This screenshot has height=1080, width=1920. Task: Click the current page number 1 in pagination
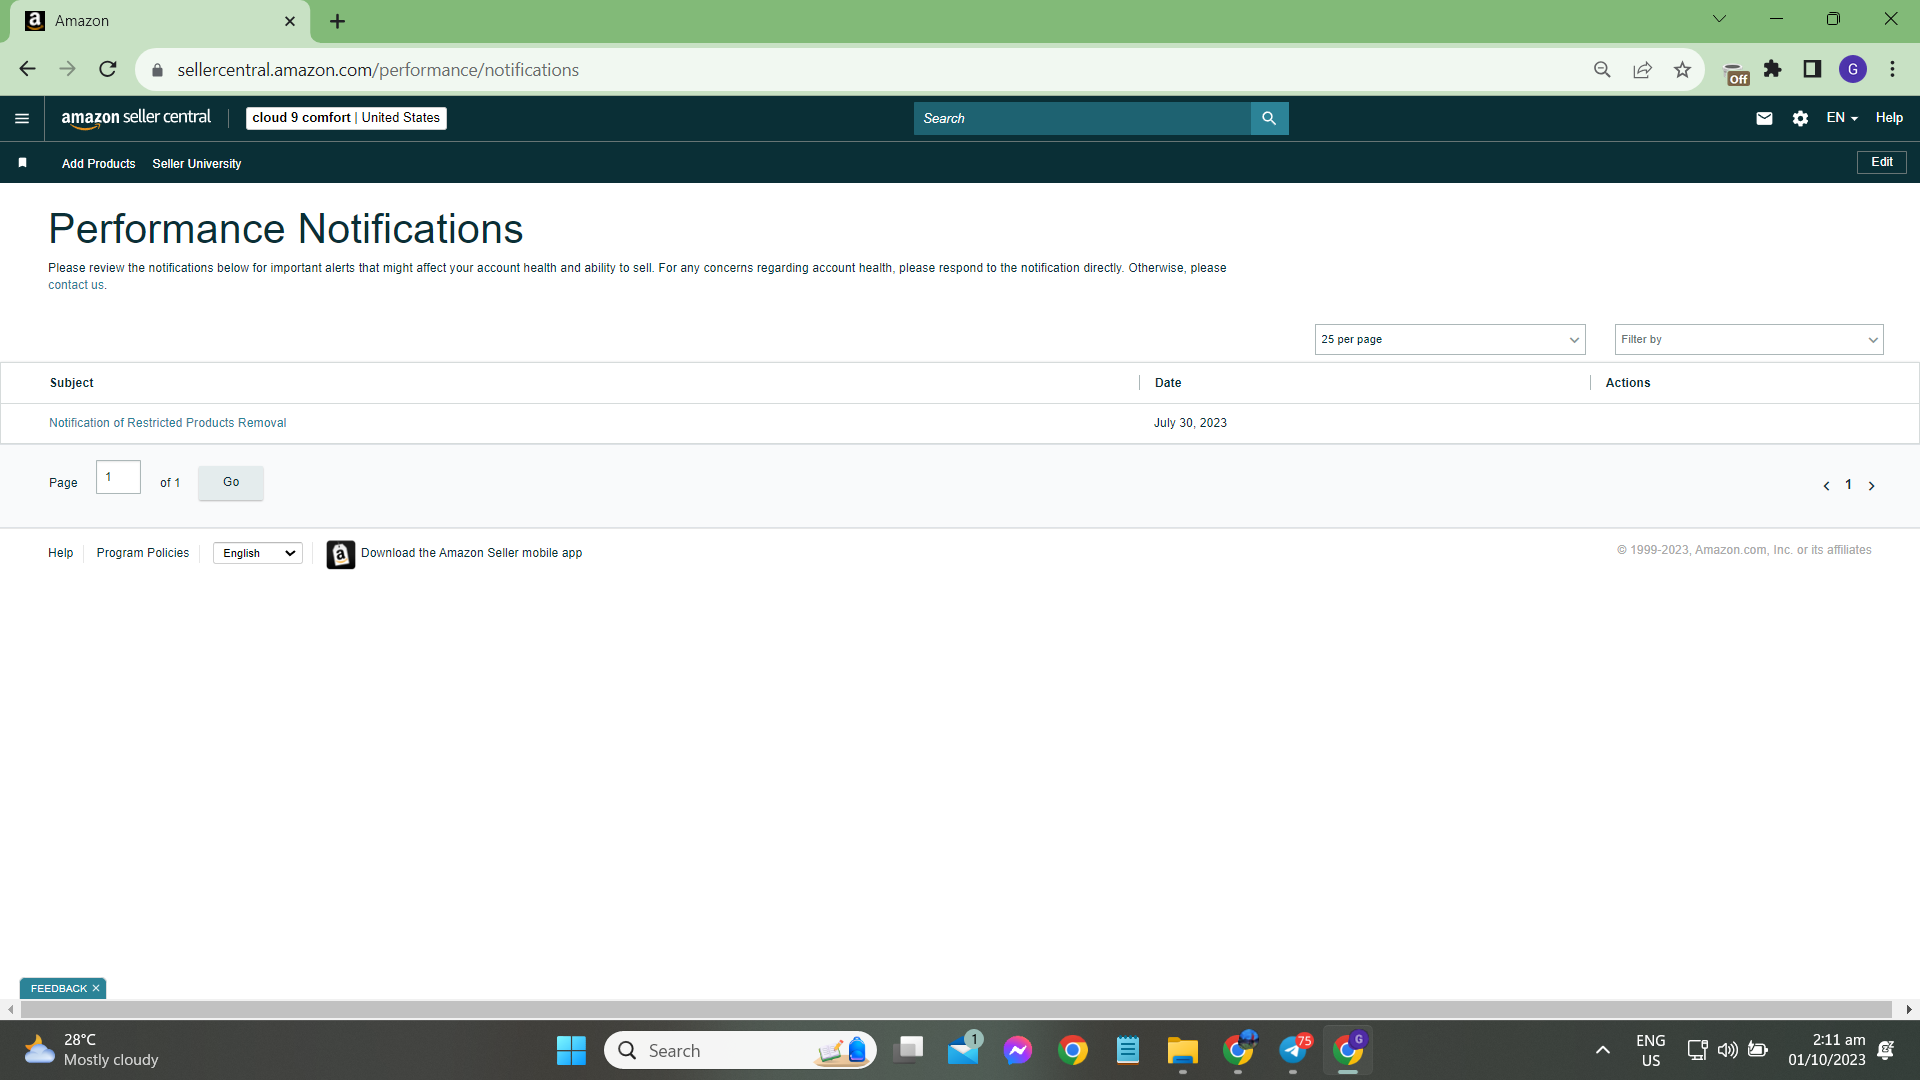pyautogui.click(x=1849, y=485)
